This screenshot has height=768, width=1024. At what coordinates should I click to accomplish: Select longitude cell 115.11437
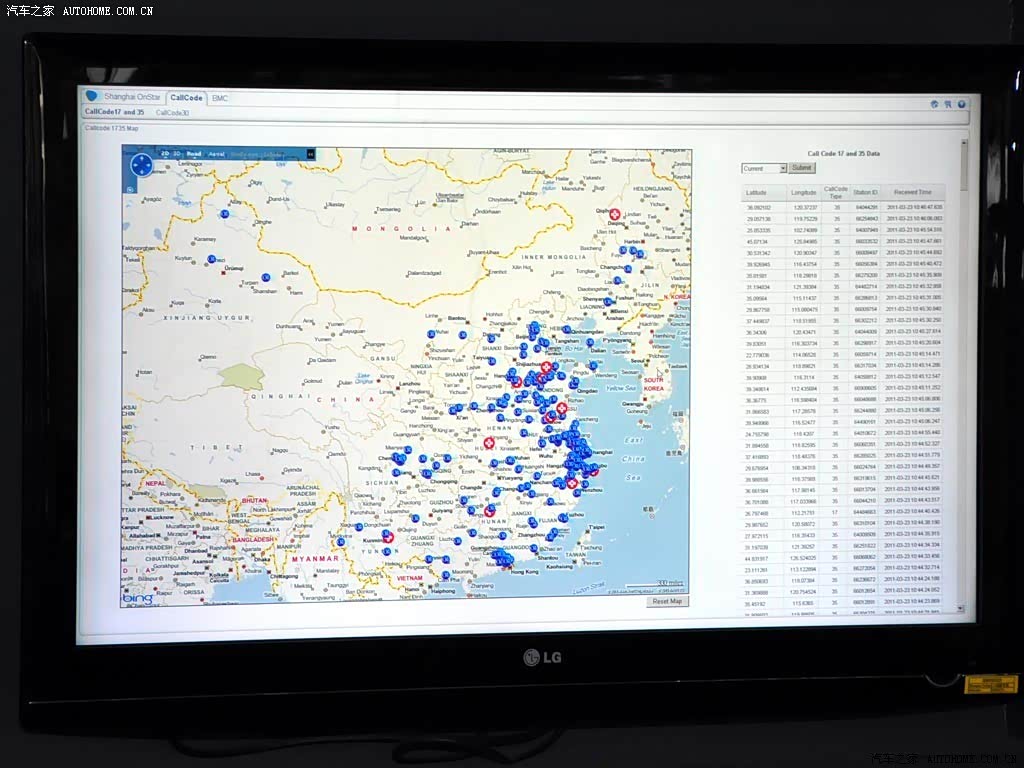805,298
